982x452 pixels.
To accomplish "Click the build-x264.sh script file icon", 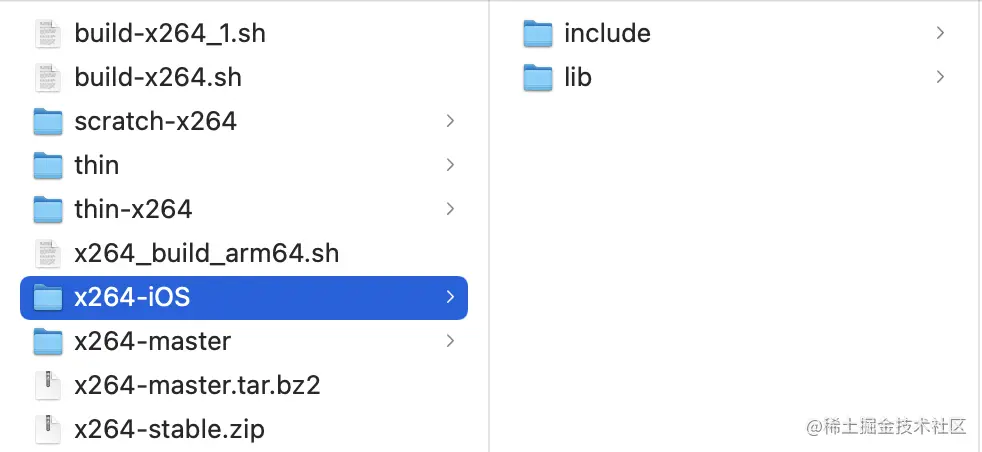I will (x=48, y=77).
